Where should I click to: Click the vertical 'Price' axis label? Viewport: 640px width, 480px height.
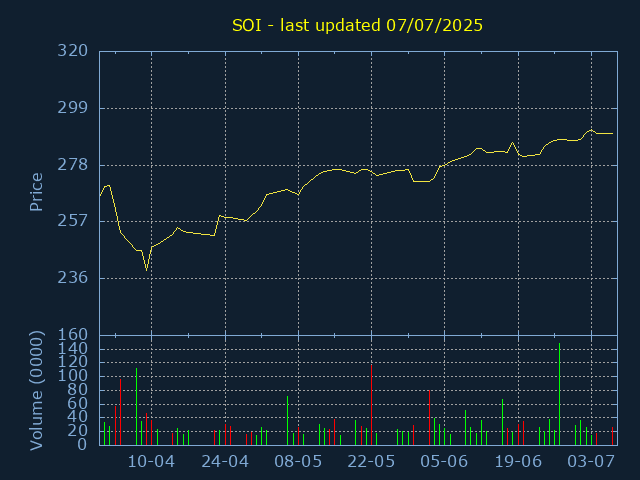pos(36,192)
